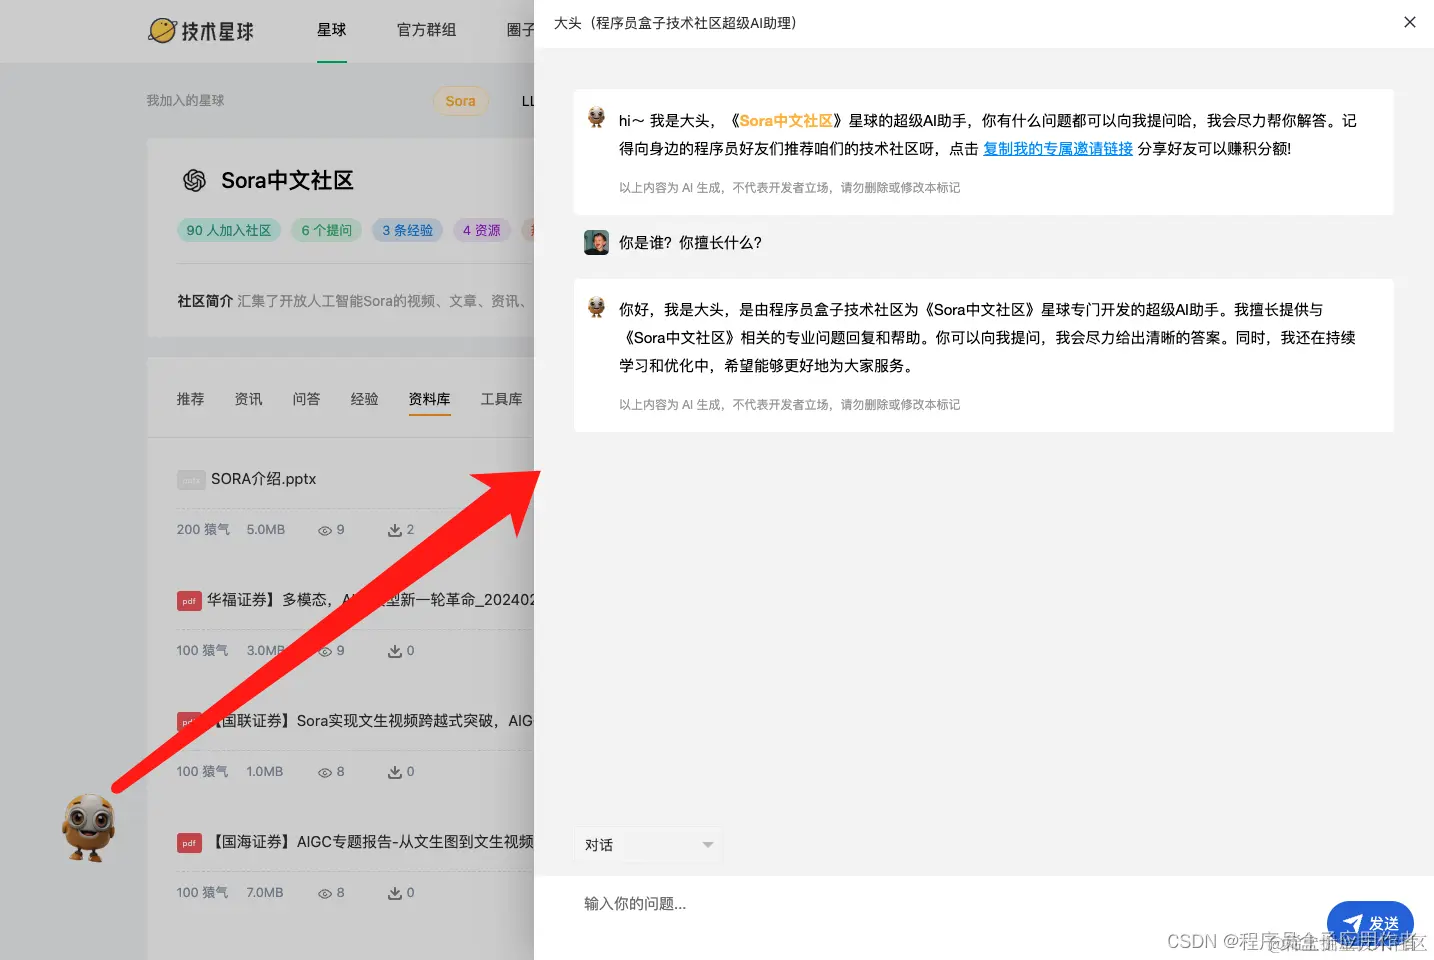This screenshot has height=960, width=1434.
Task: Click the download icon under 国海证券 file
Action: 395,893
